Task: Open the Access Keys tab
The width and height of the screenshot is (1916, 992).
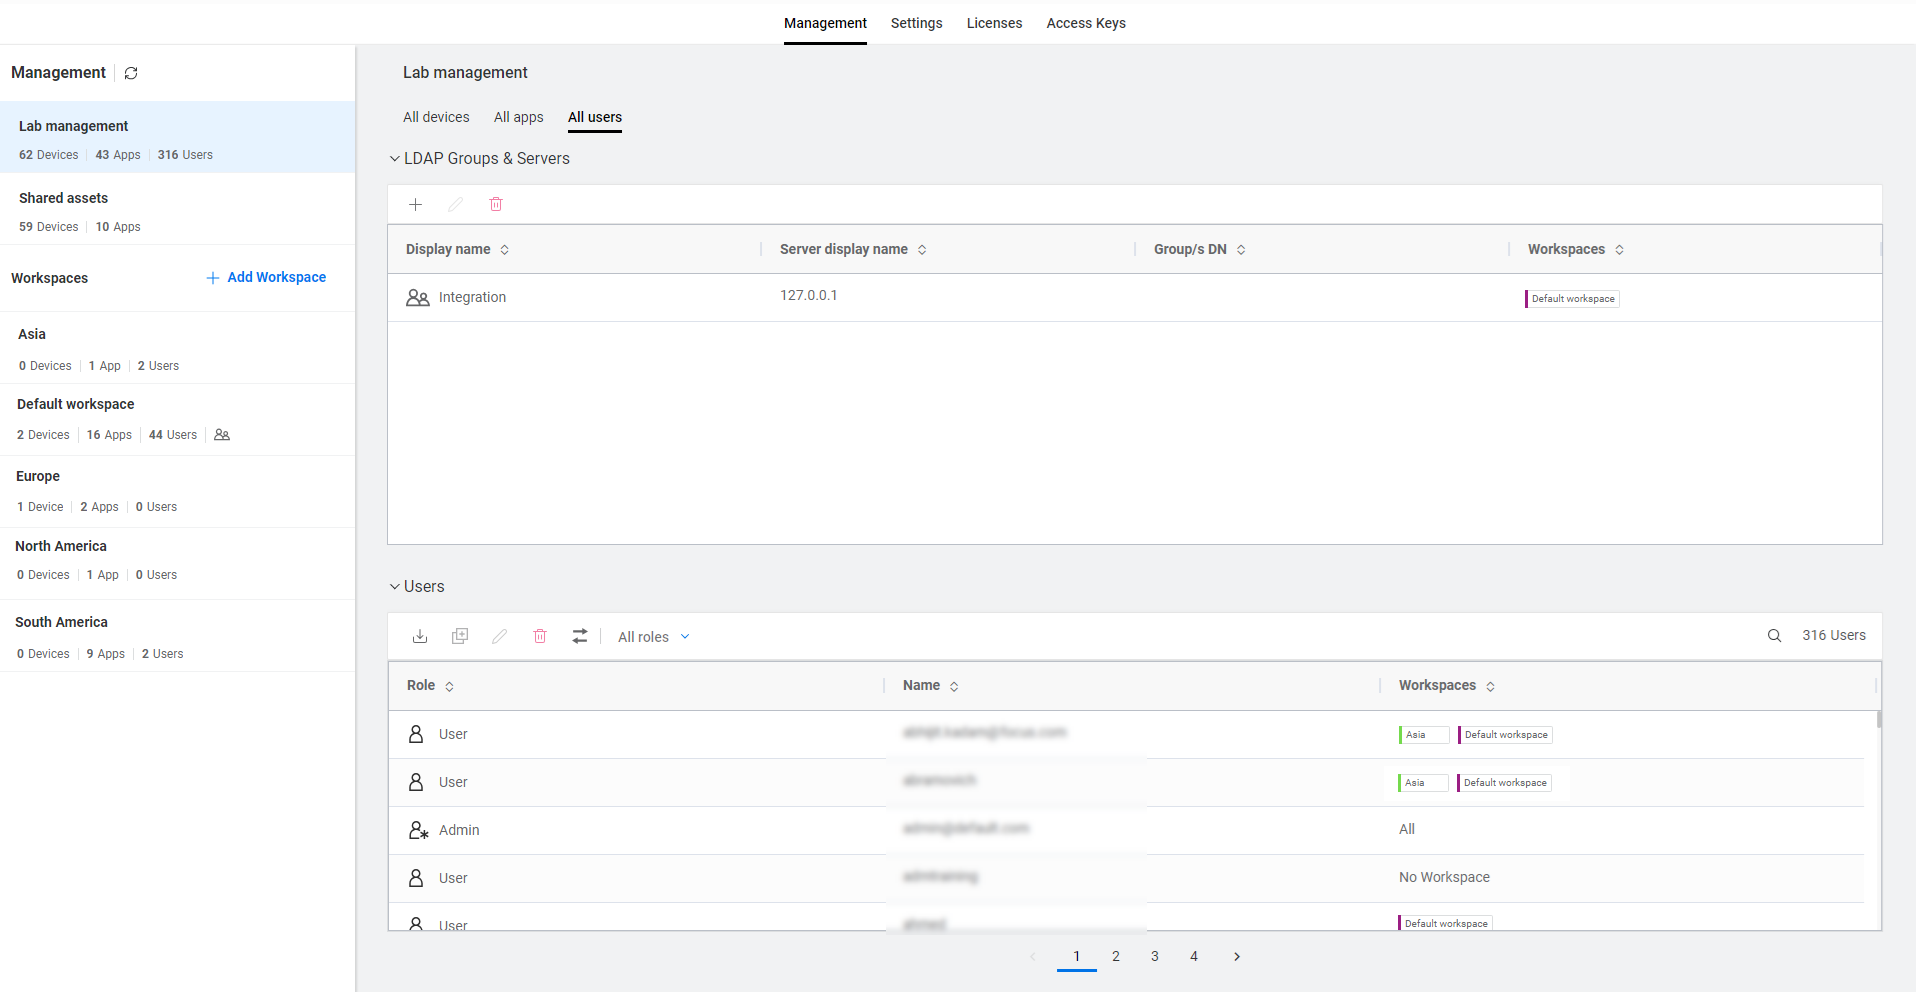Action: (1085, 23)
